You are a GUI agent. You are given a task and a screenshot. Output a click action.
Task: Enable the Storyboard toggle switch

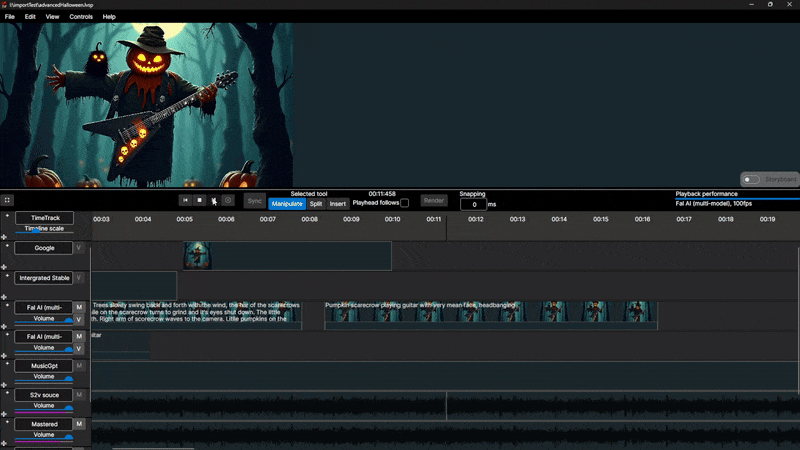click(x=751, y=179)
